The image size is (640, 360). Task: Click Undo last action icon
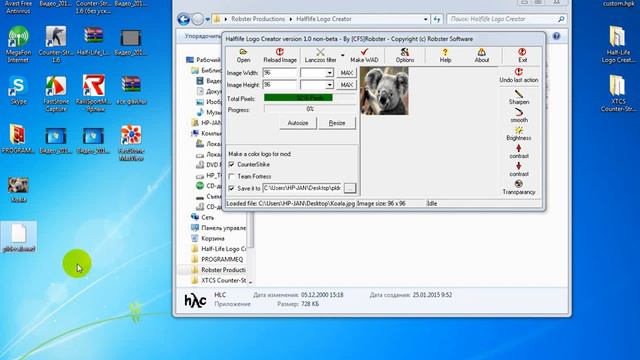click(x=519, y=72)
